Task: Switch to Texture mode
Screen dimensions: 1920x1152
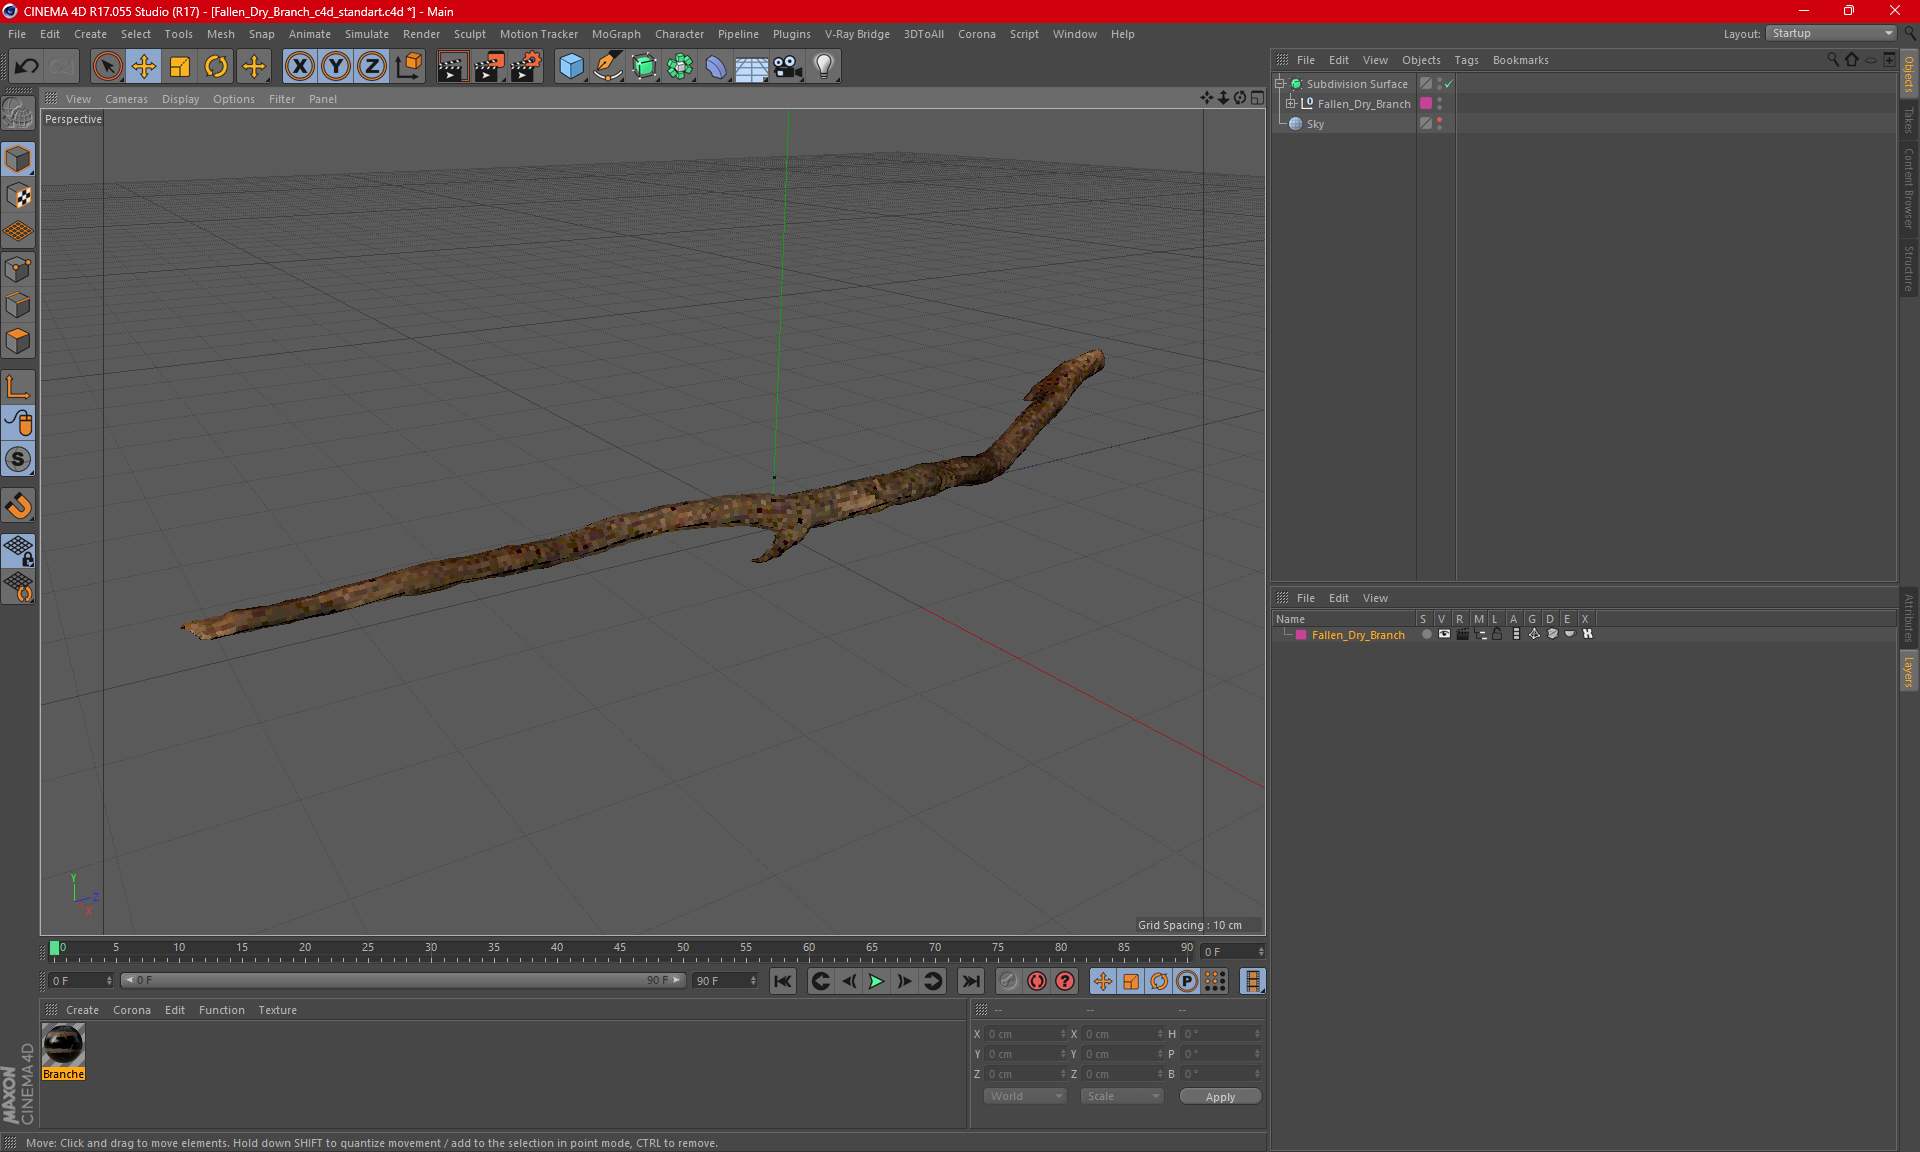Action: click(18, 196)
